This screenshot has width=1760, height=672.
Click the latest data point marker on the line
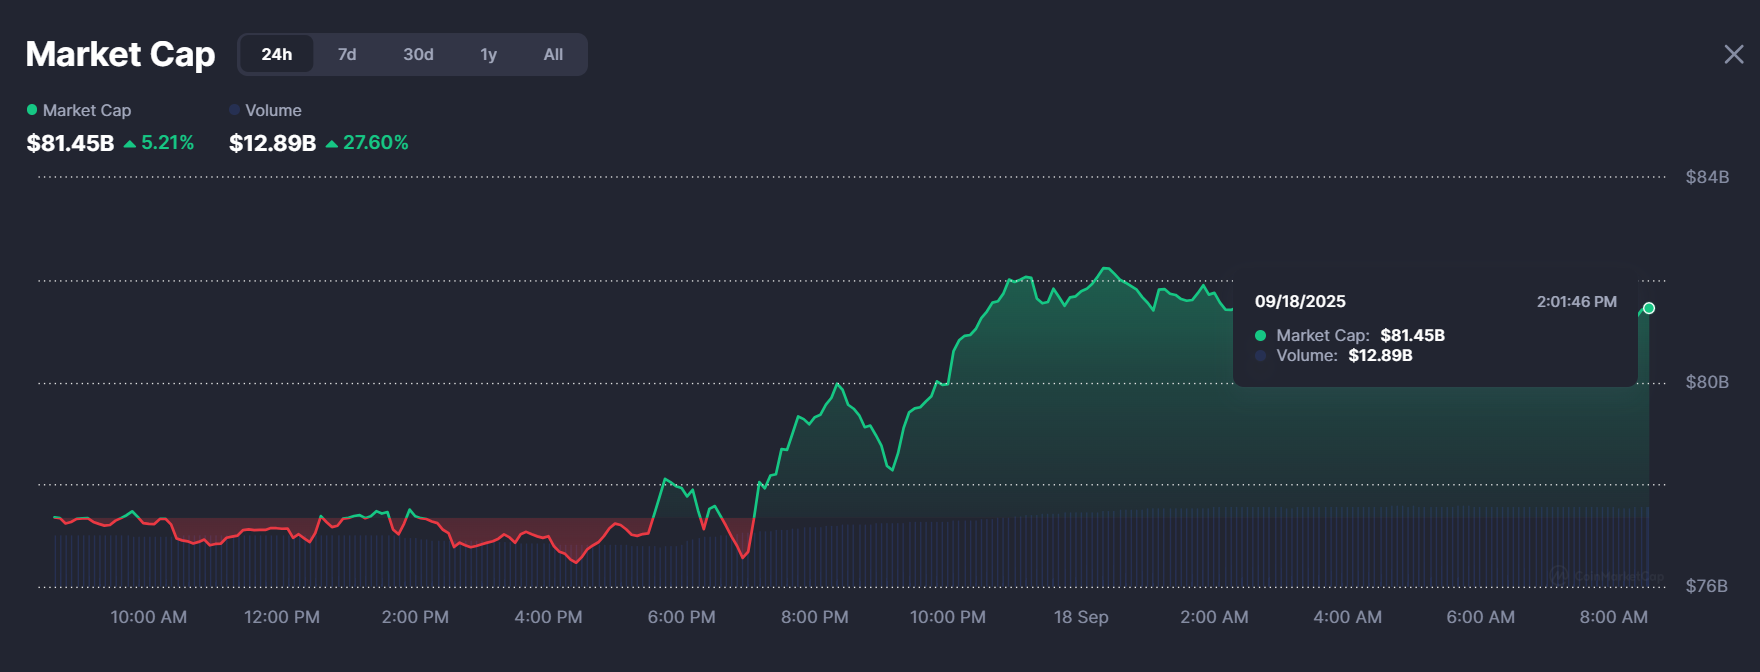coord(1649,308)
